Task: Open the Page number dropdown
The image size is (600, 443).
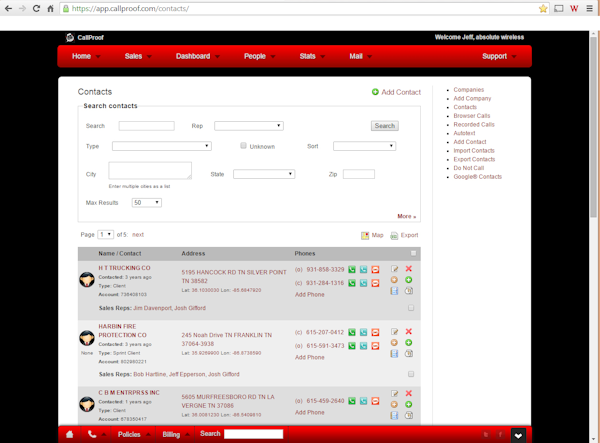Action: (106, 235)
